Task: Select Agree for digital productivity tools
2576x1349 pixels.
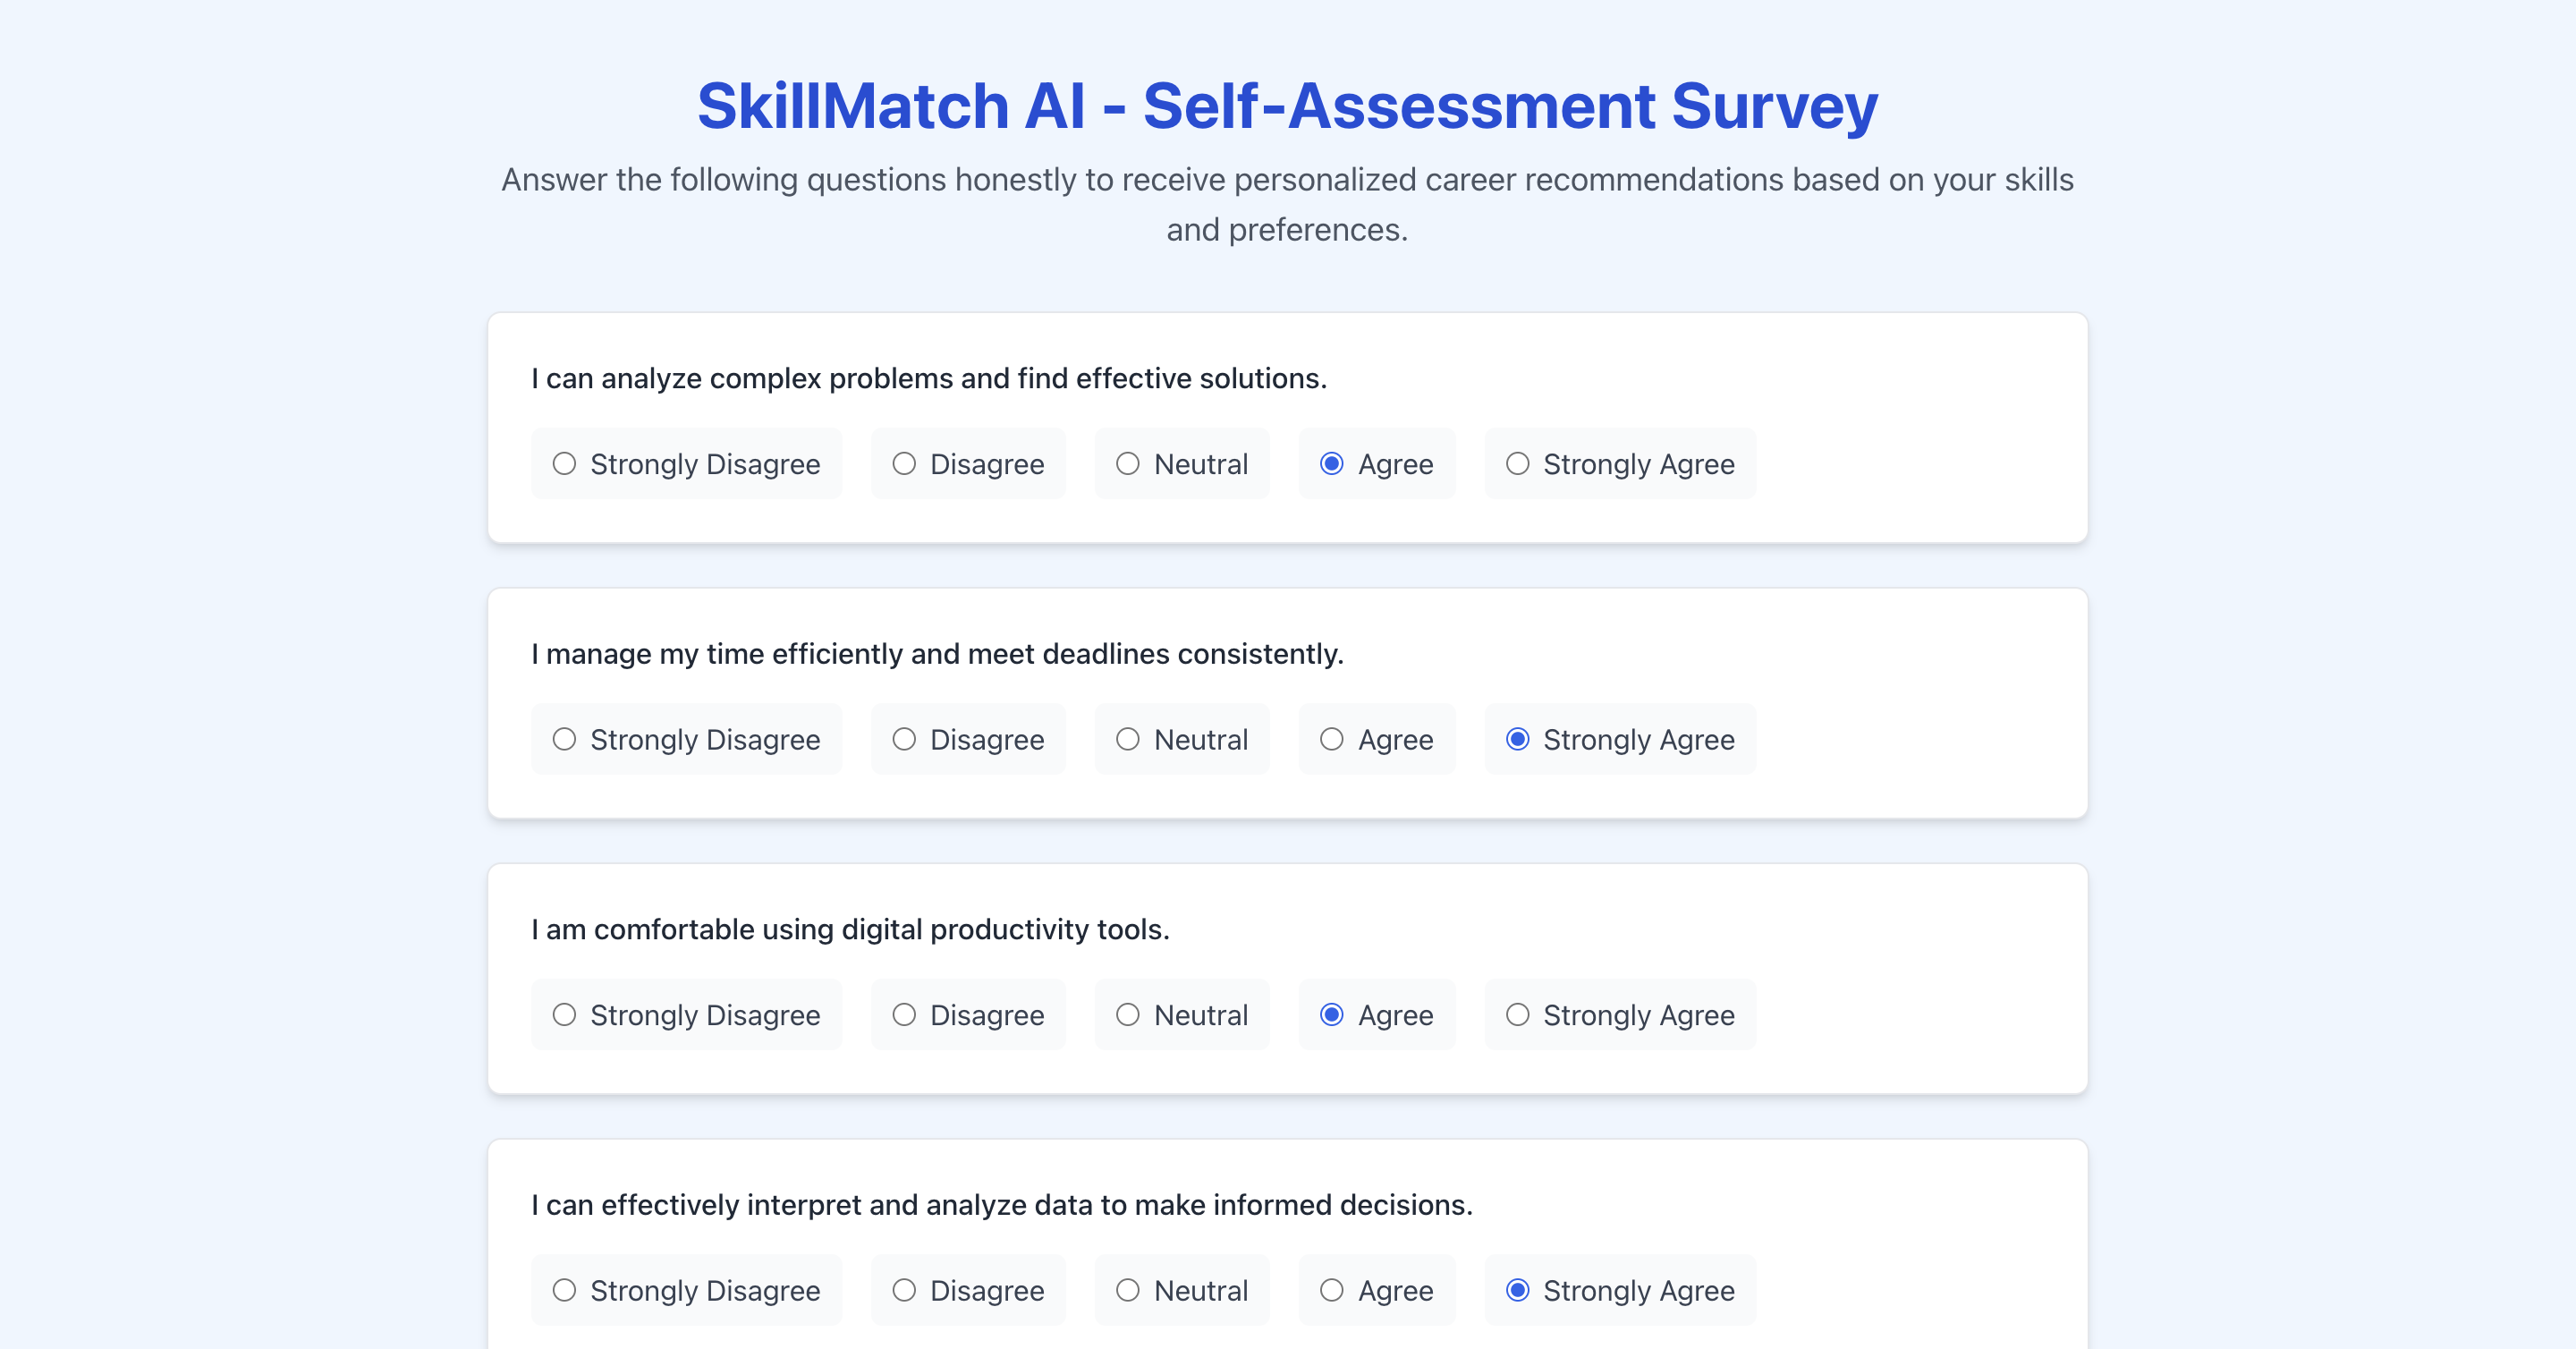Action: point(1332,1015)
